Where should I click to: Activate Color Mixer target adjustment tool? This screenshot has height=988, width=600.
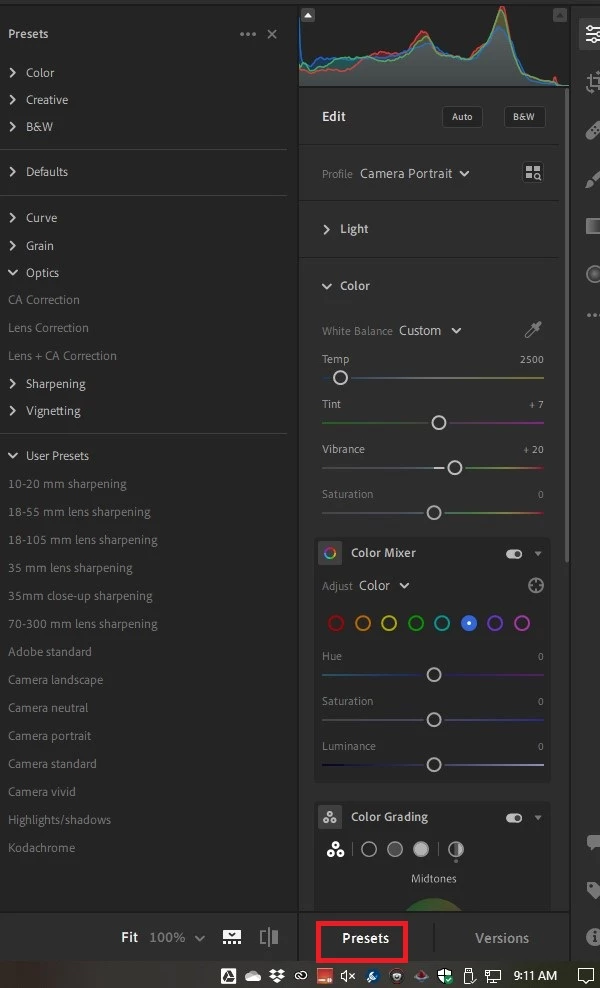[535, 585]
